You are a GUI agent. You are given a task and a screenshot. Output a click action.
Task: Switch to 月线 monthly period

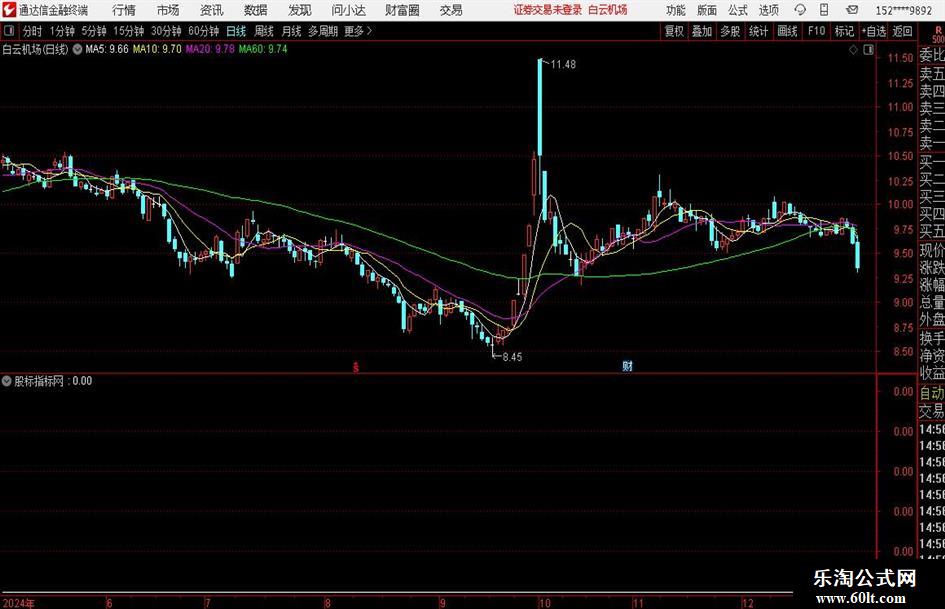pos(292,31)
